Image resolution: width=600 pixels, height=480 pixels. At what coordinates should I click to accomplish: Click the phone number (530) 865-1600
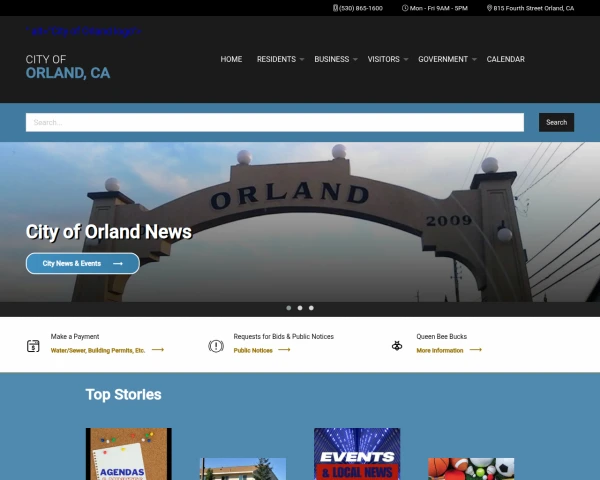(361, 8)
